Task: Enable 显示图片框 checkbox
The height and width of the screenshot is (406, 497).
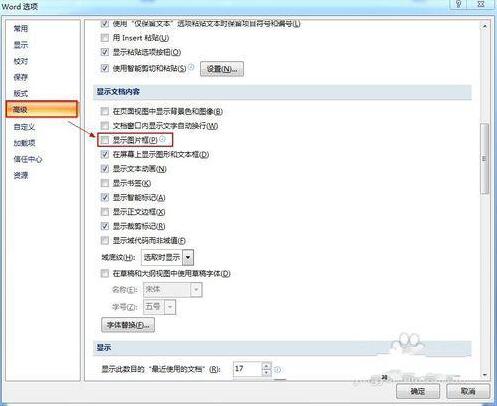Action: 105,140
